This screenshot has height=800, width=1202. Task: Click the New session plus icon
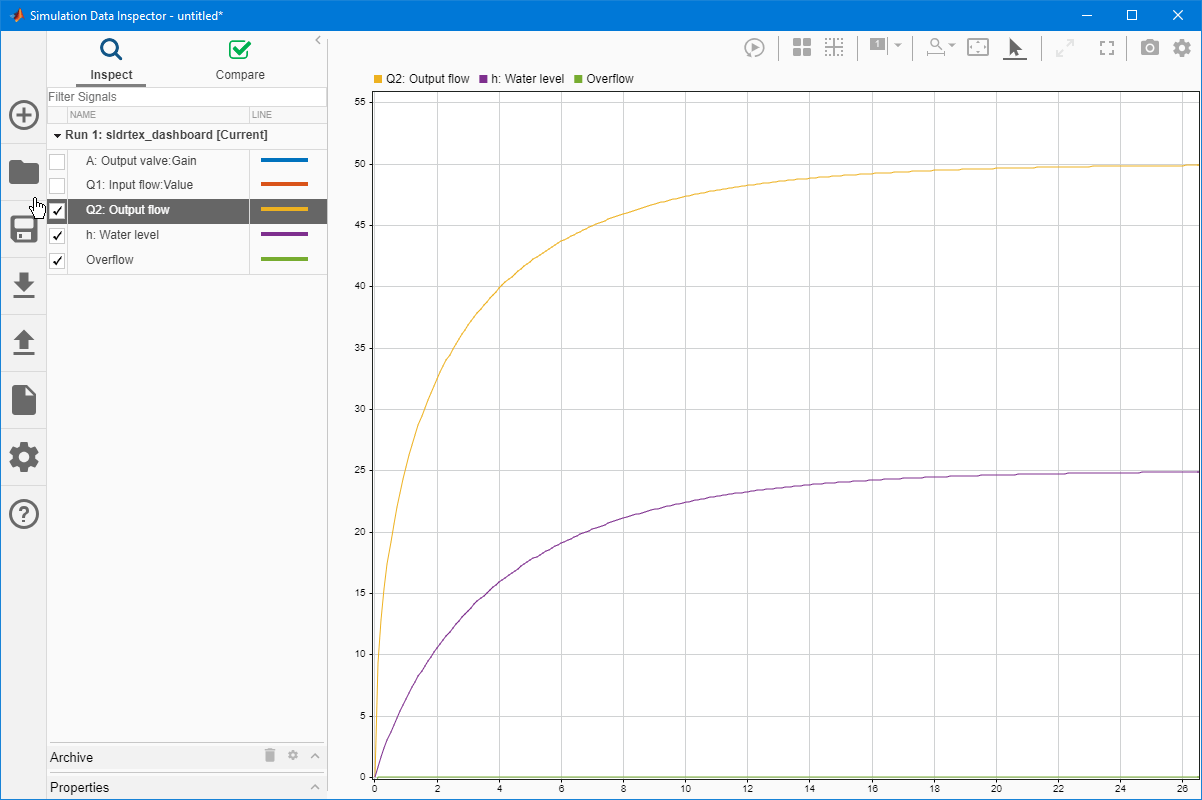click(x=24, y=115)
